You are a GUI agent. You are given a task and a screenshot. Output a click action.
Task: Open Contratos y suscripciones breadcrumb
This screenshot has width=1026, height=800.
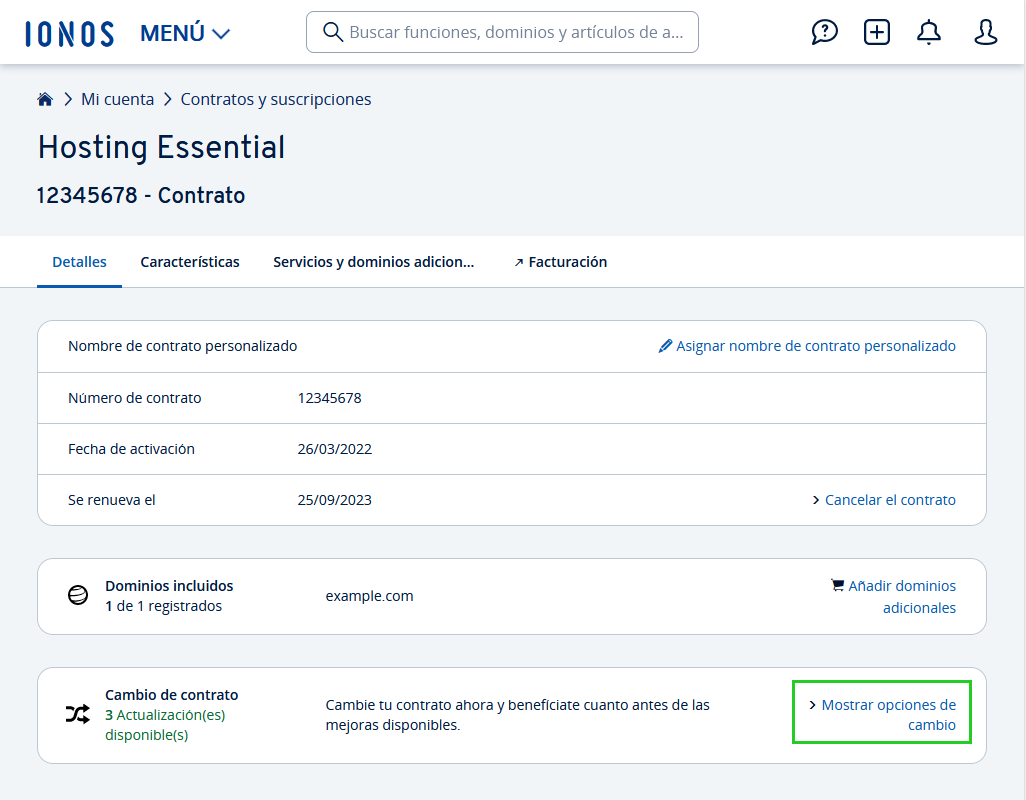(x=275, y=99)
